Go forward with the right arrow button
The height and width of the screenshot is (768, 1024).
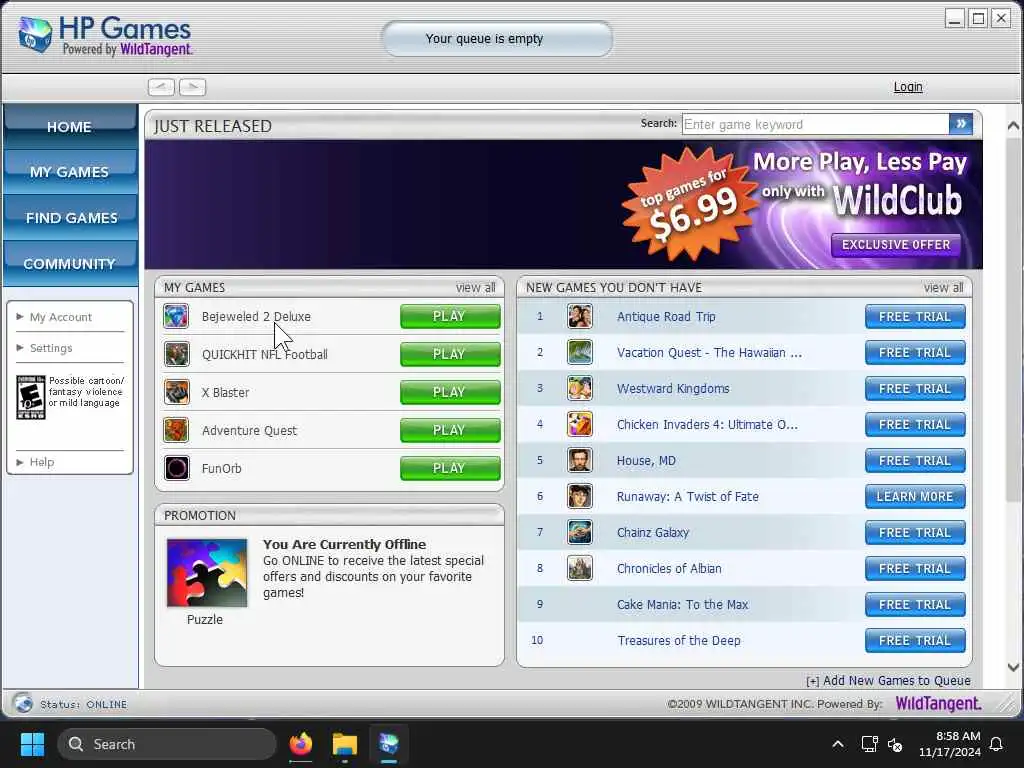point(193,87)
